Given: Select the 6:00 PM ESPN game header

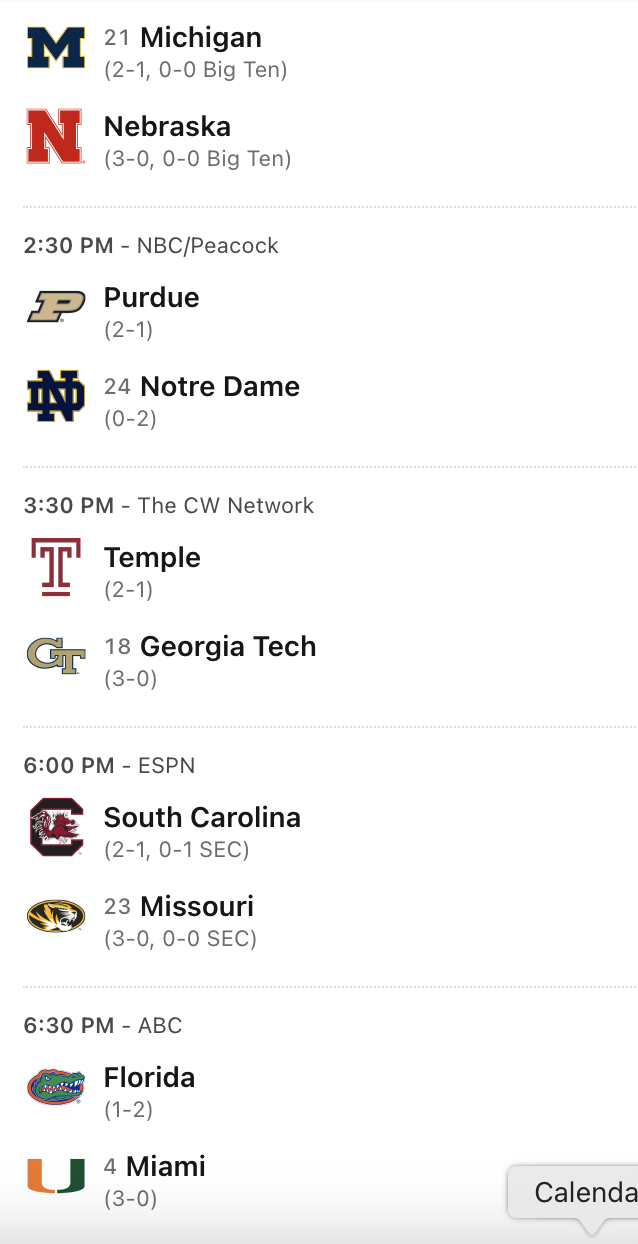Looking at the screenshot, I should pos(109,766).
